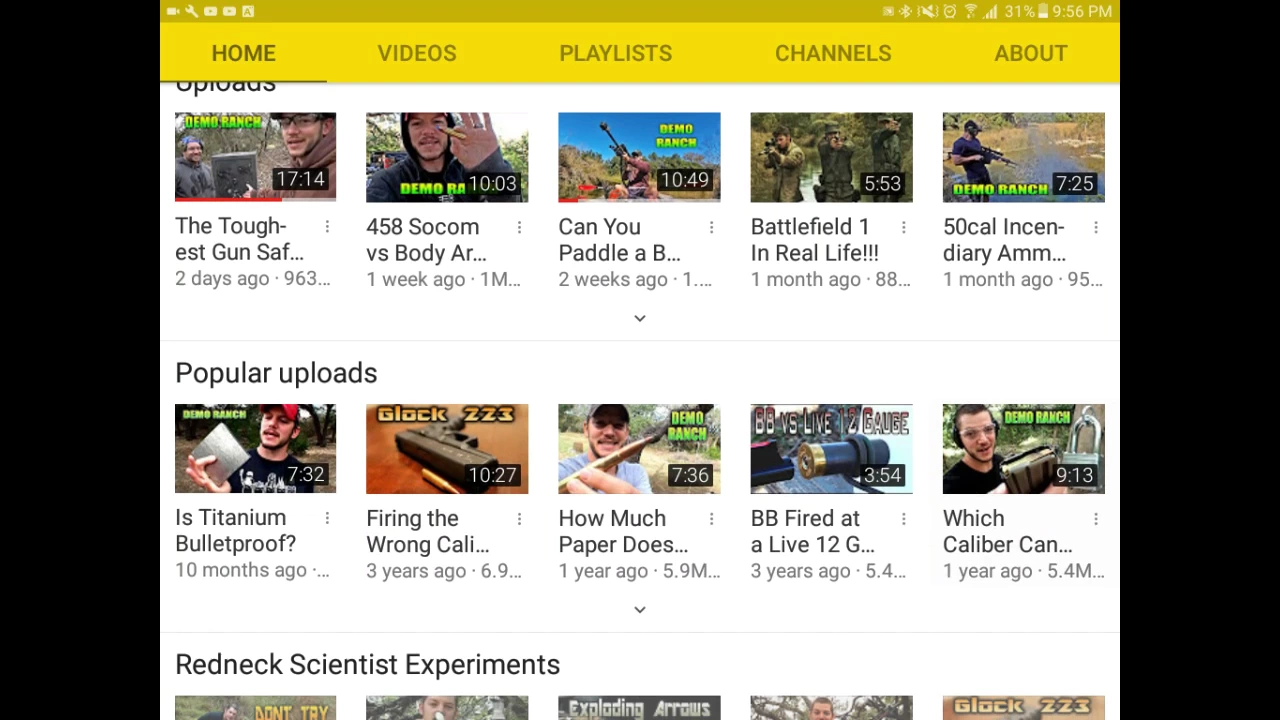Open 'Firing the Wrong Cali...' title
Screen dimensions: 1280x720
click(428, 531)
